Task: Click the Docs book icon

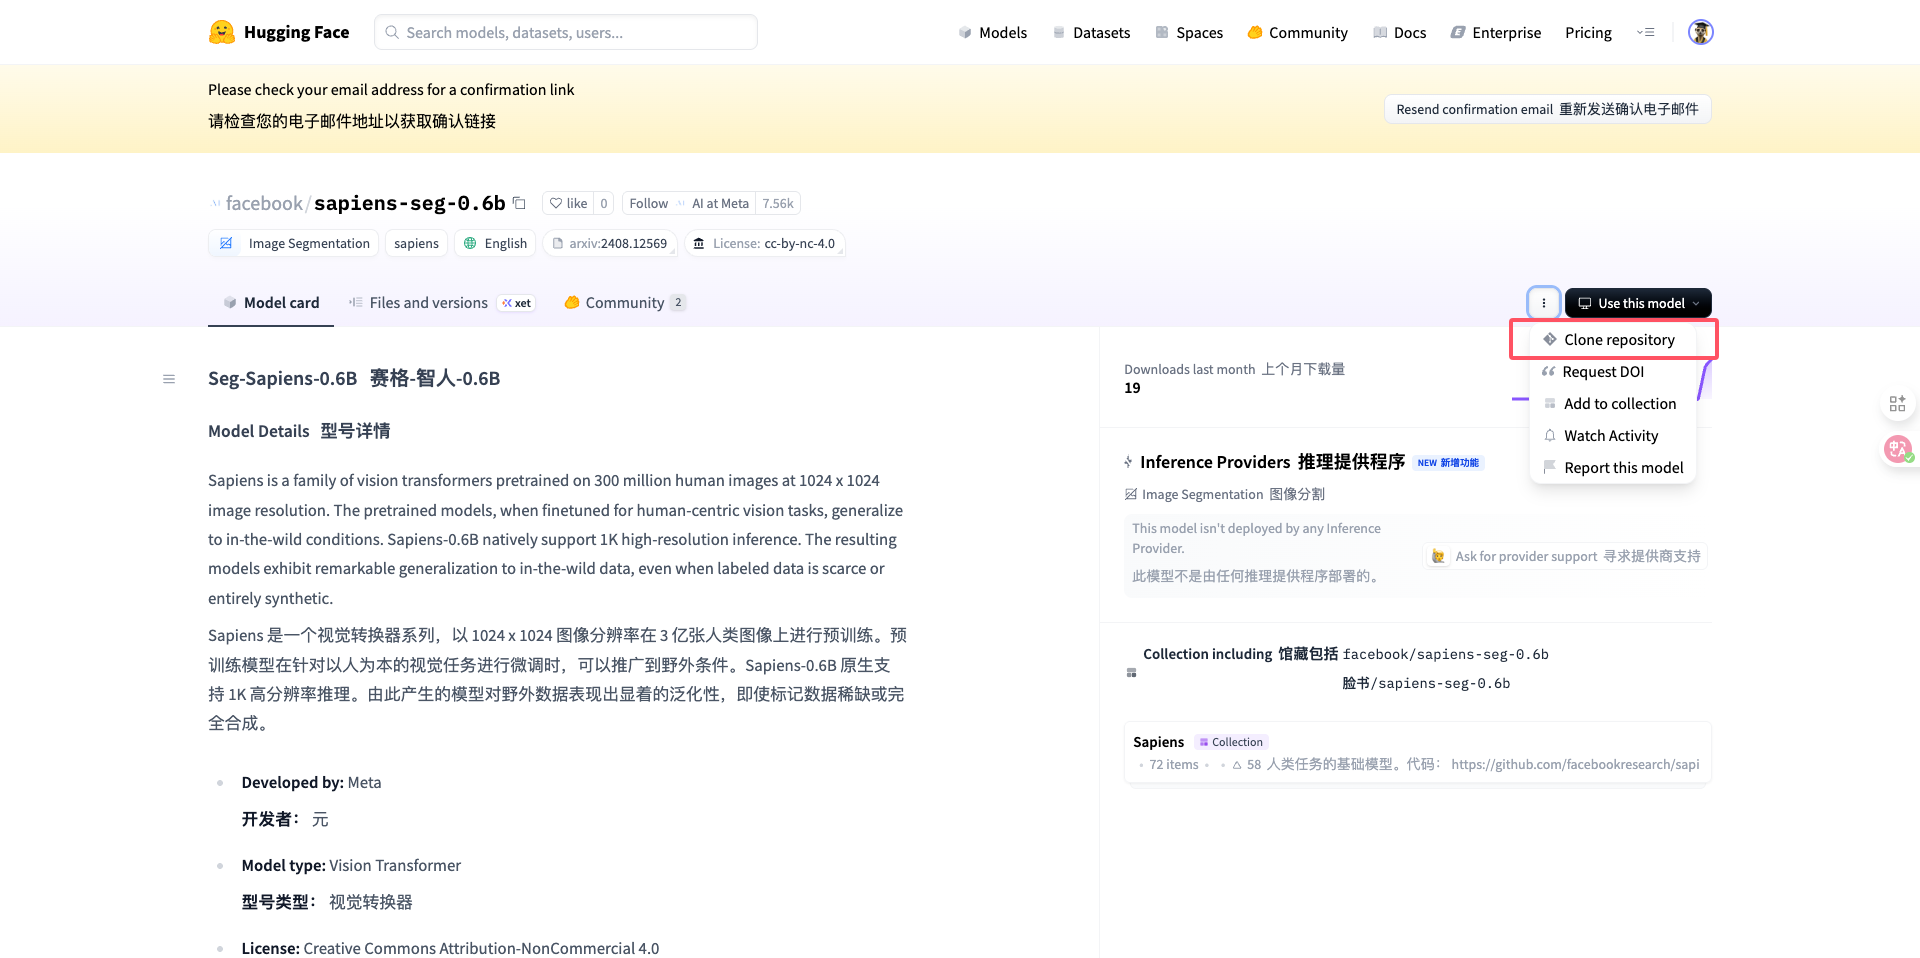Action: 1380,33
